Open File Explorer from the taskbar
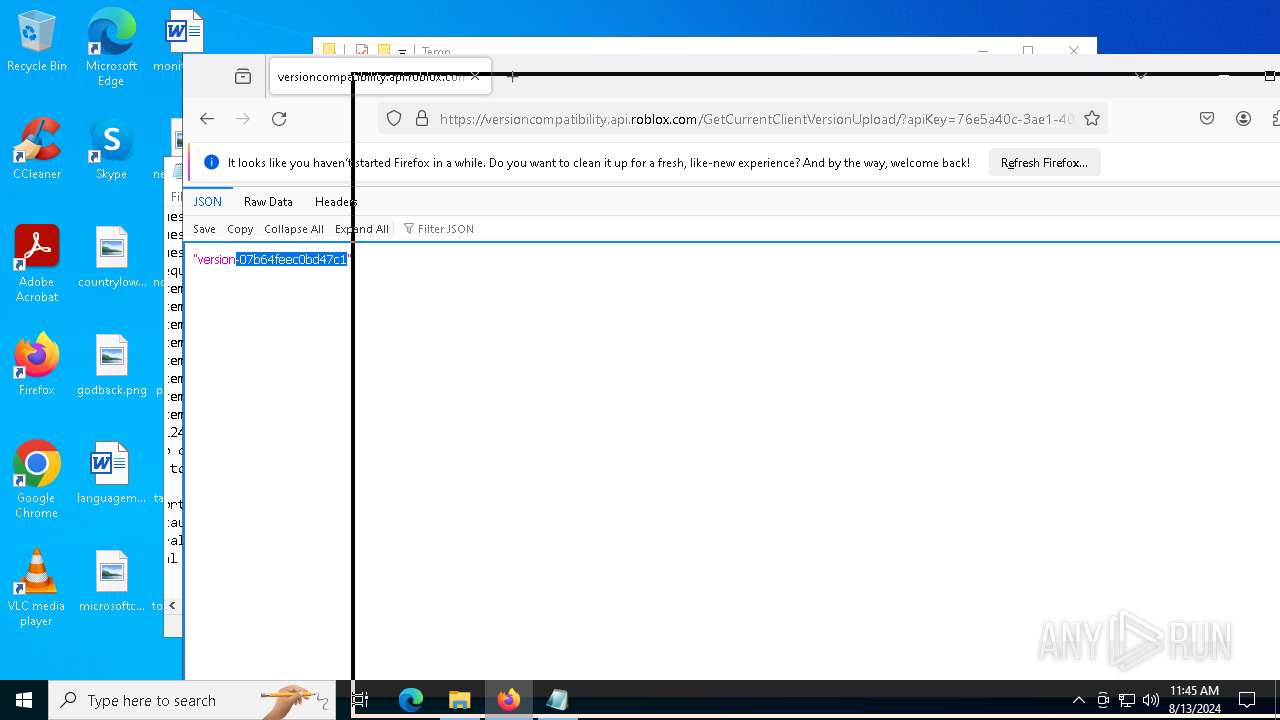The width and height of the screenshot is (1280, 720). pos(460,700)
